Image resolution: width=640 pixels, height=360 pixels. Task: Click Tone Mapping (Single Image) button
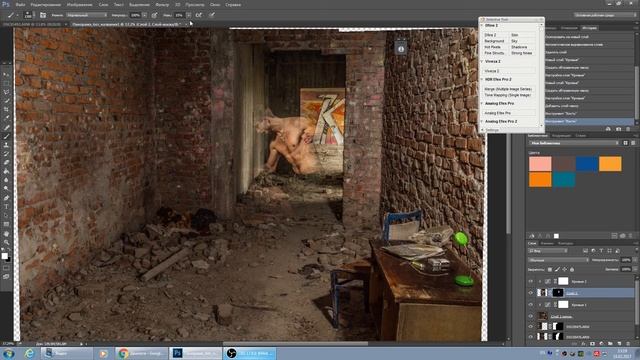click(x=509, y=95)
